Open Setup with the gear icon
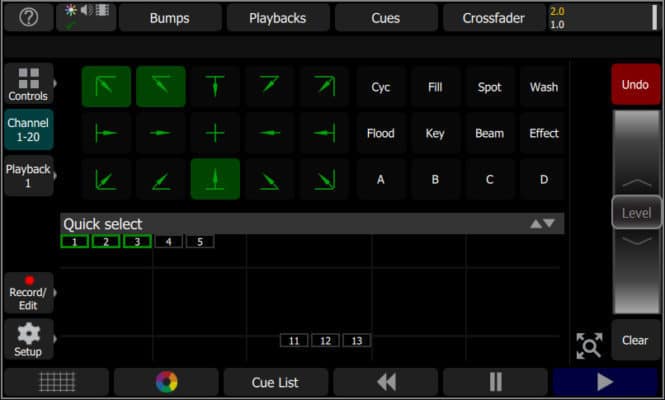This screenshot has width=665, height=400. tap(28, 340)
